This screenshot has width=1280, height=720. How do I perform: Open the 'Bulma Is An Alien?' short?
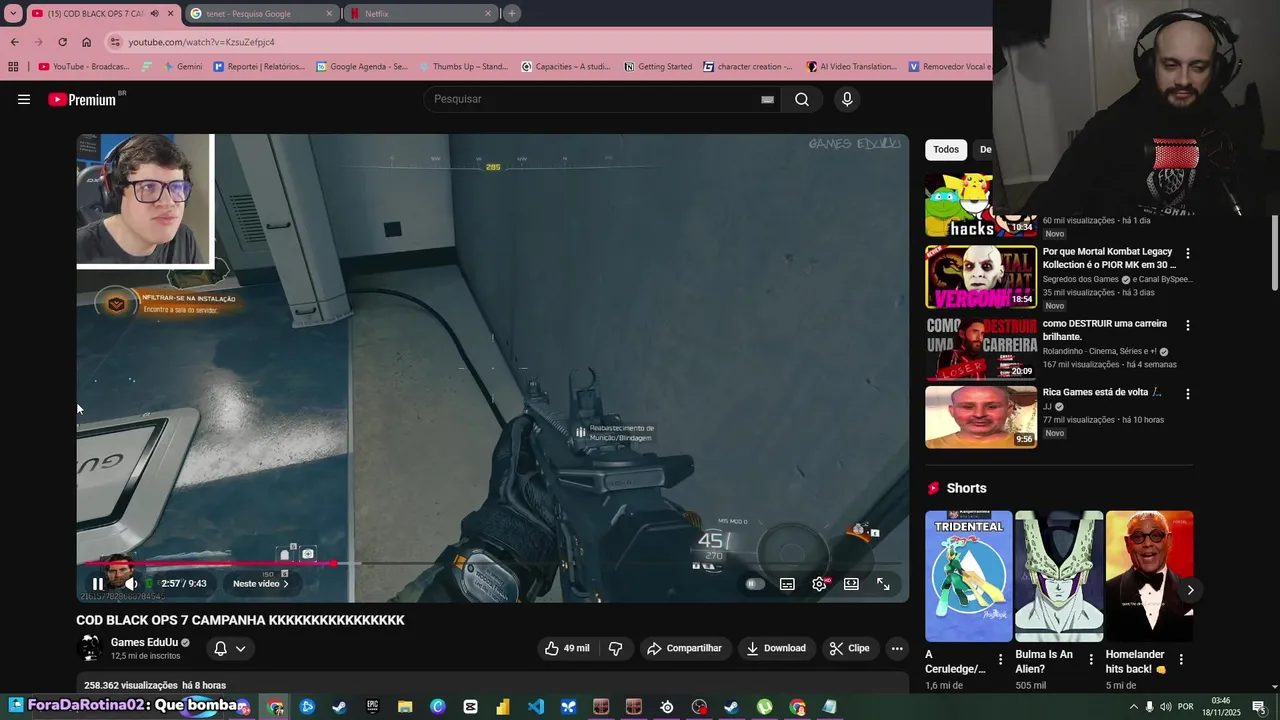click(1059, 576)
